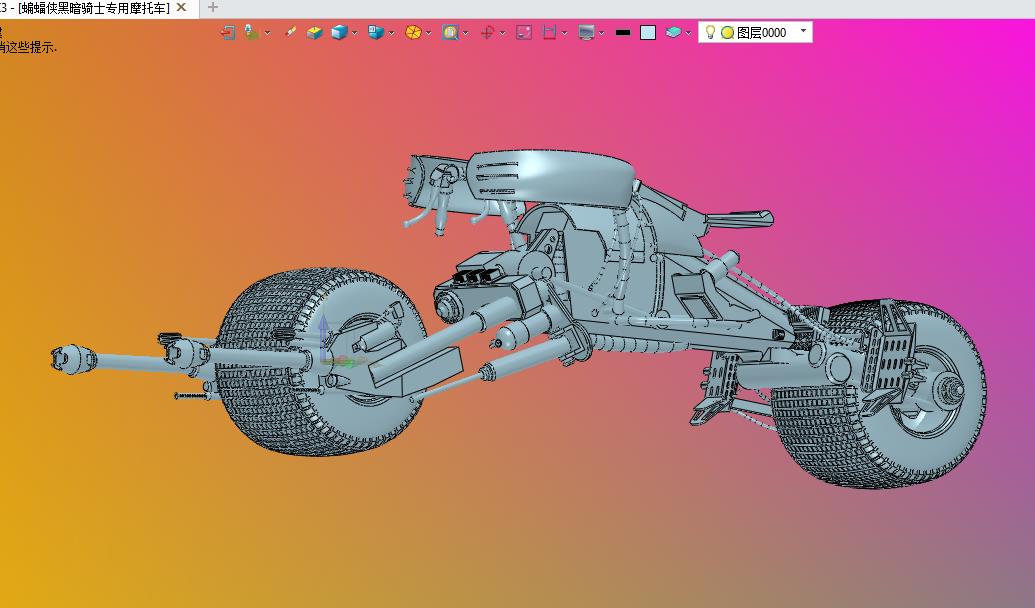Click the light blue face color swatch
The image size is (1035, 608).
[x=648, y=32]
